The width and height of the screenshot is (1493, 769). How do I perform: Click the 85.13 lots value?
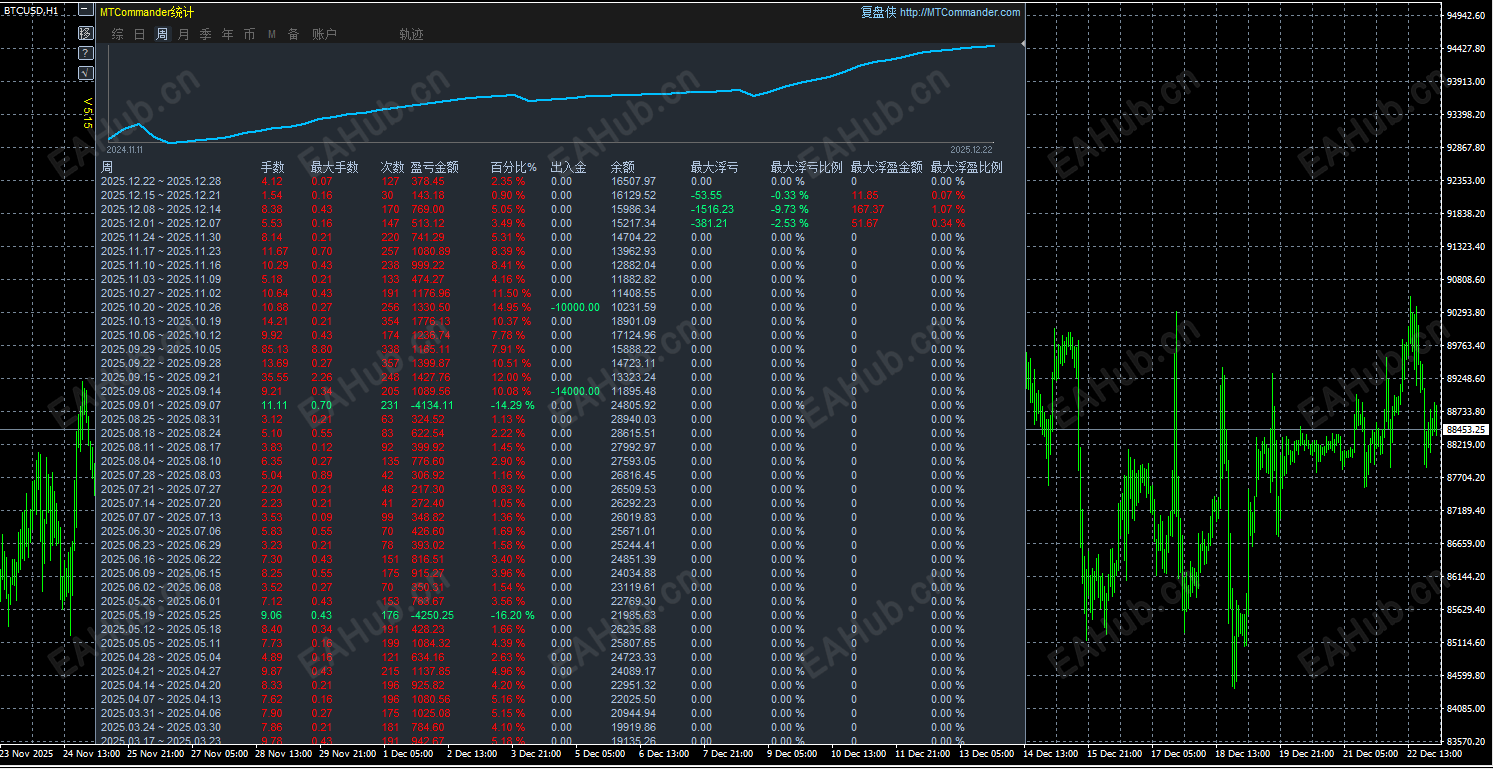click(275, 349)
